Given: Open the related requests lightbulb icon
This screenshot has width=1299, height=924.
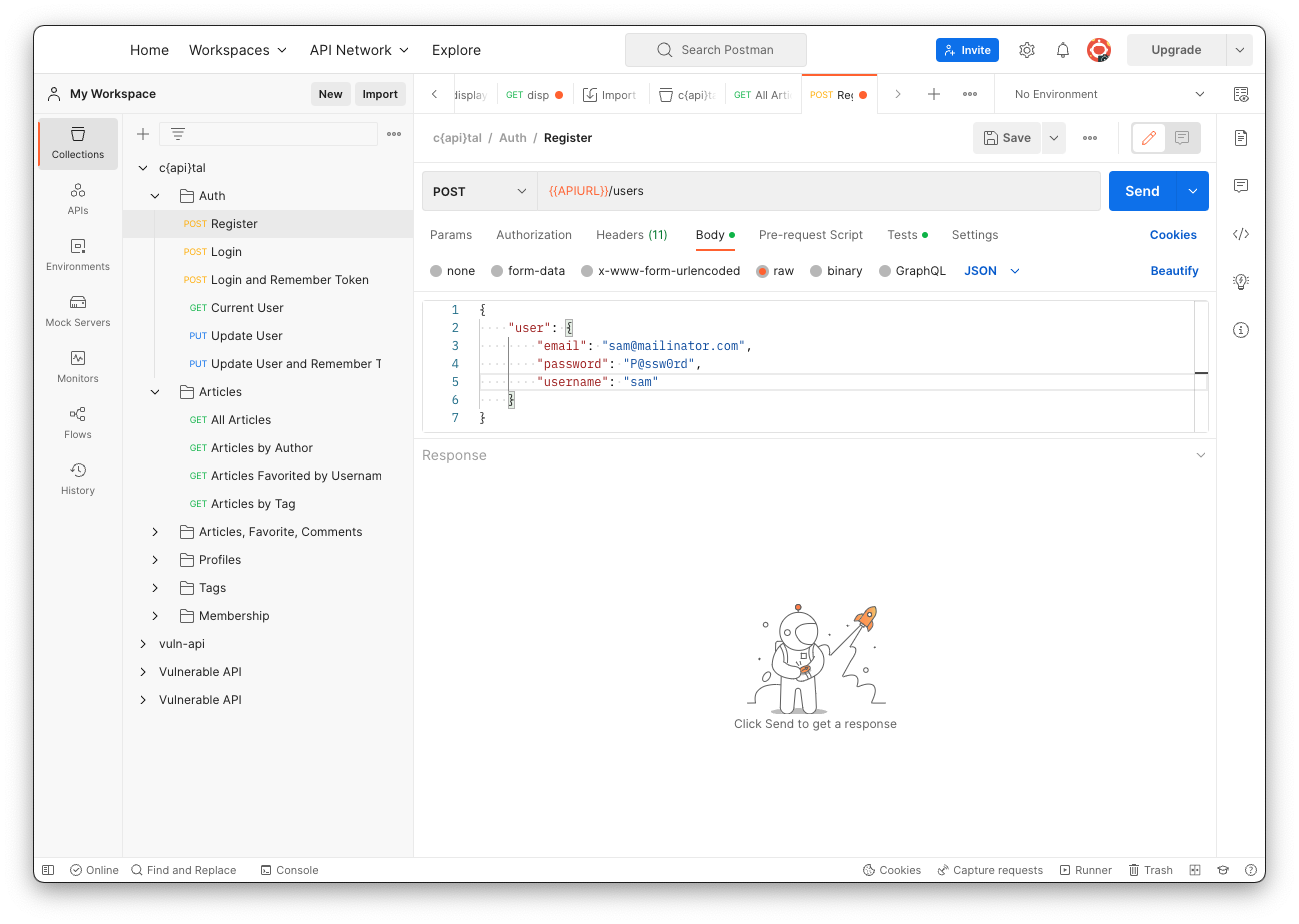Looking at the screenshot, I should [x=1241, y=282].
